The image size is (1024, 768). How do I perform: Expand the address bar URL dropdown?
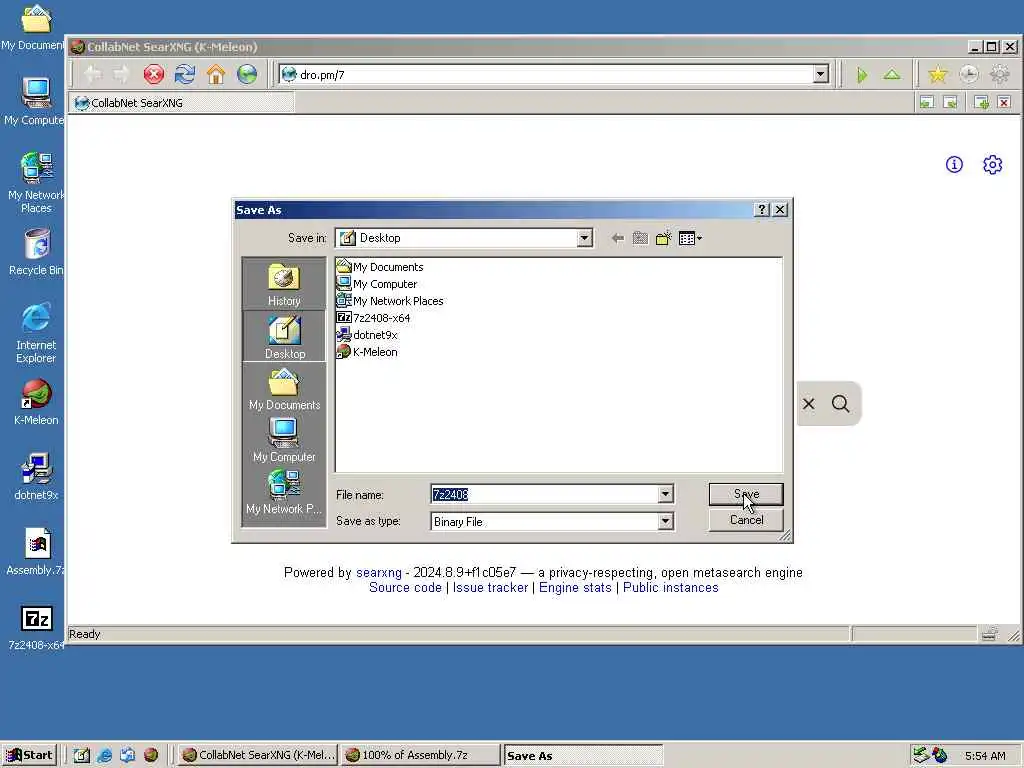point(821,74)
